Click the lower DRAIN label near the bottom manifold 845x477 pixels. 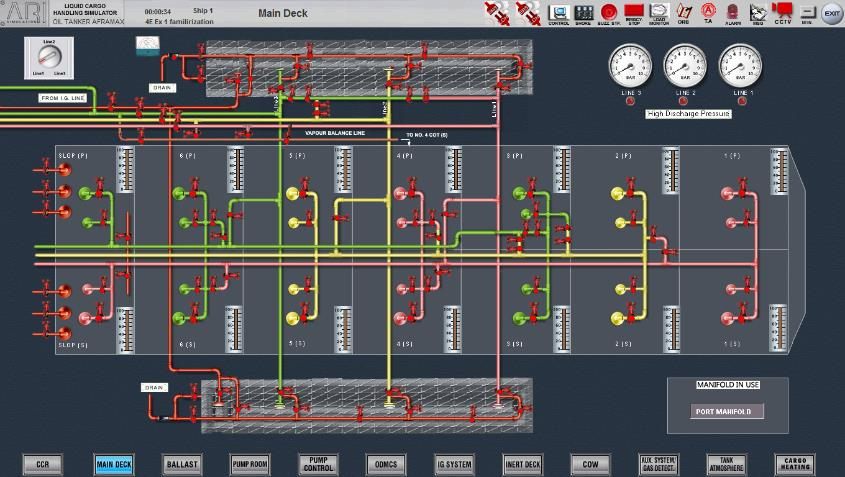154,388
